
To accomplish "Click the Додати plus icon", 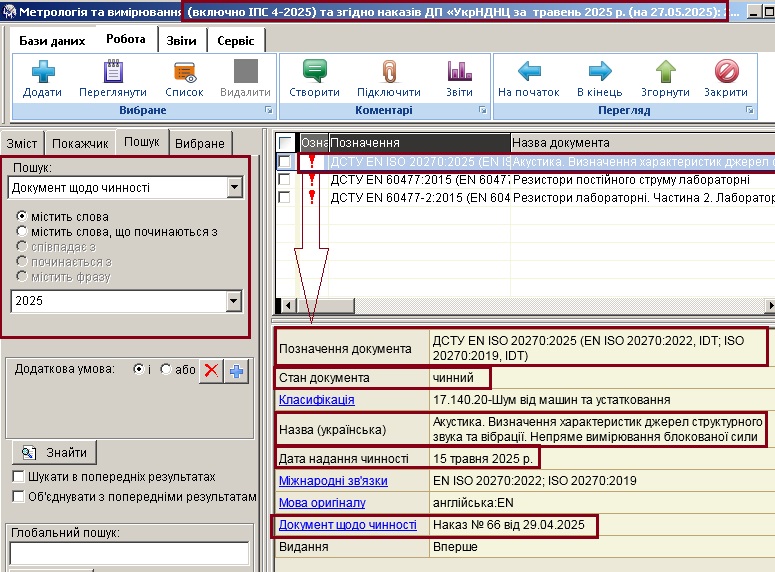I will click(42, 72).
